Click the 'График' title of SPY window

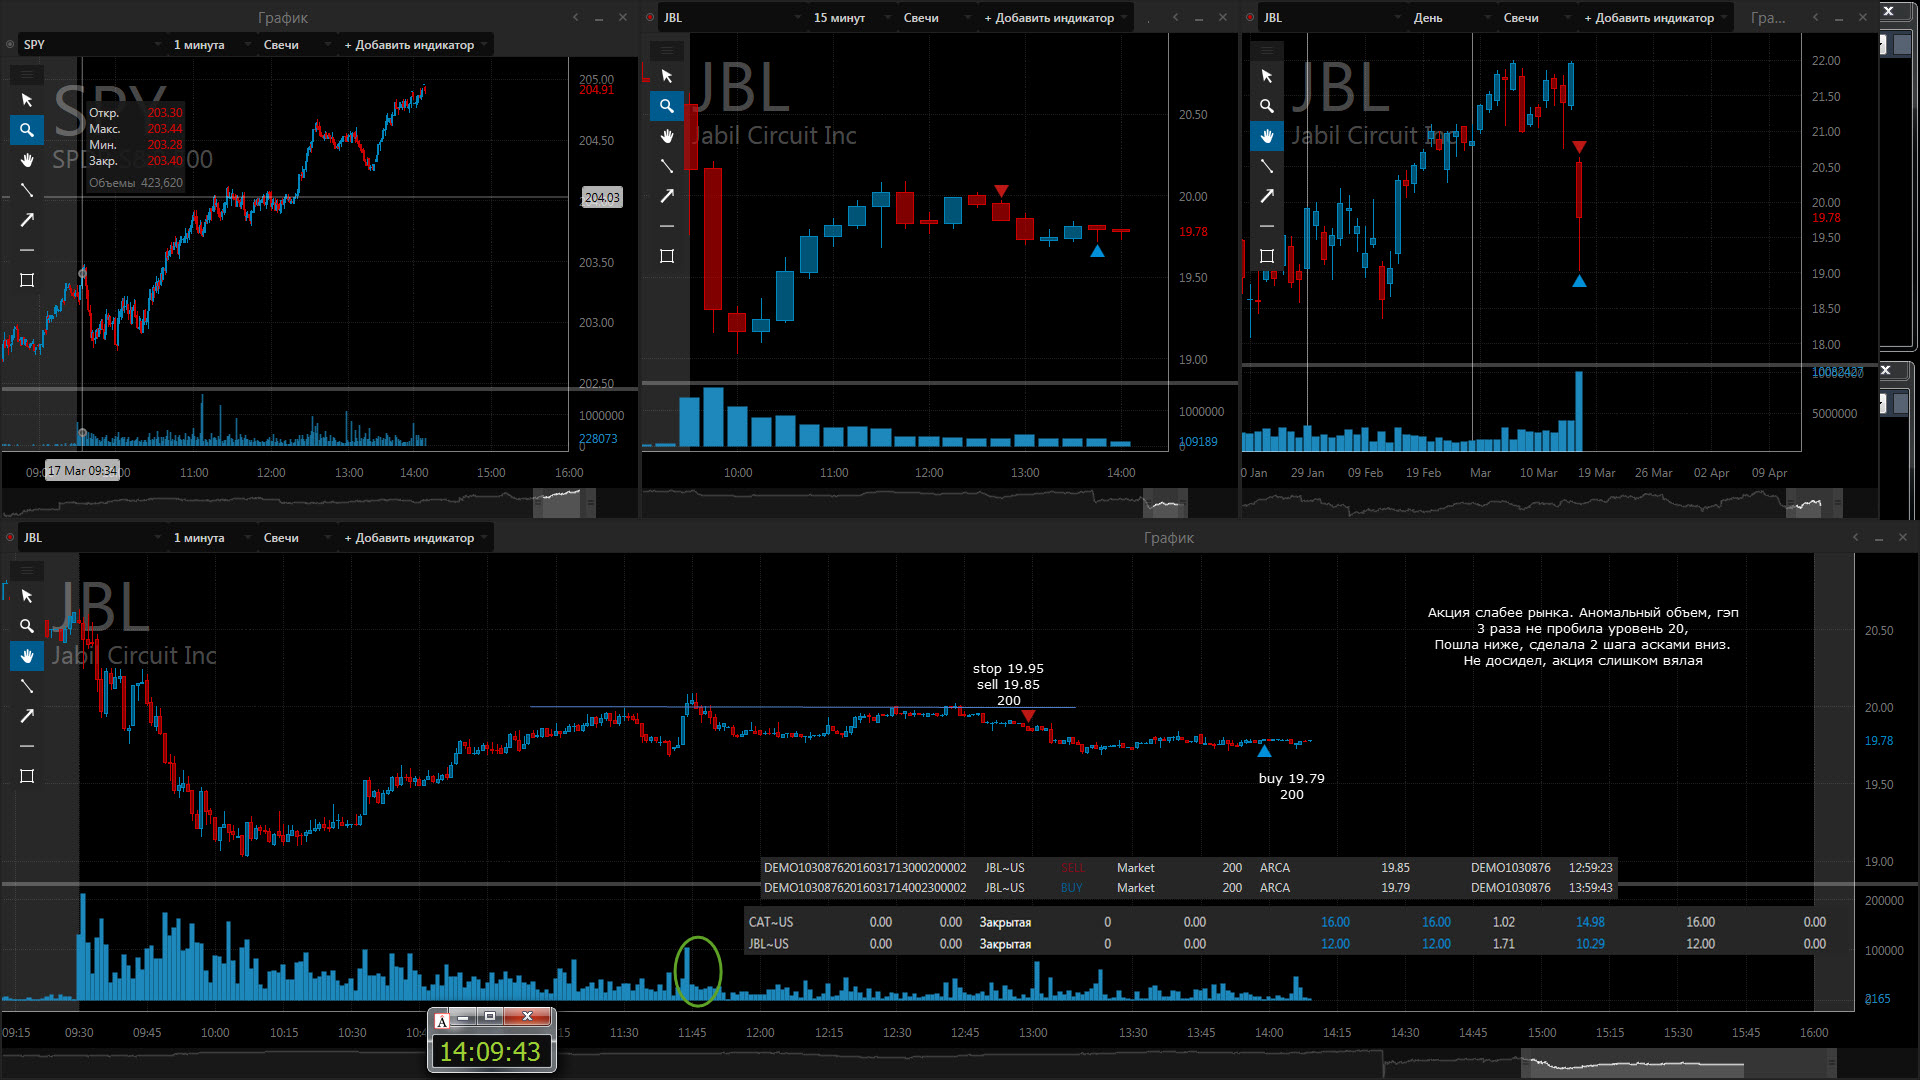[283, 17]
